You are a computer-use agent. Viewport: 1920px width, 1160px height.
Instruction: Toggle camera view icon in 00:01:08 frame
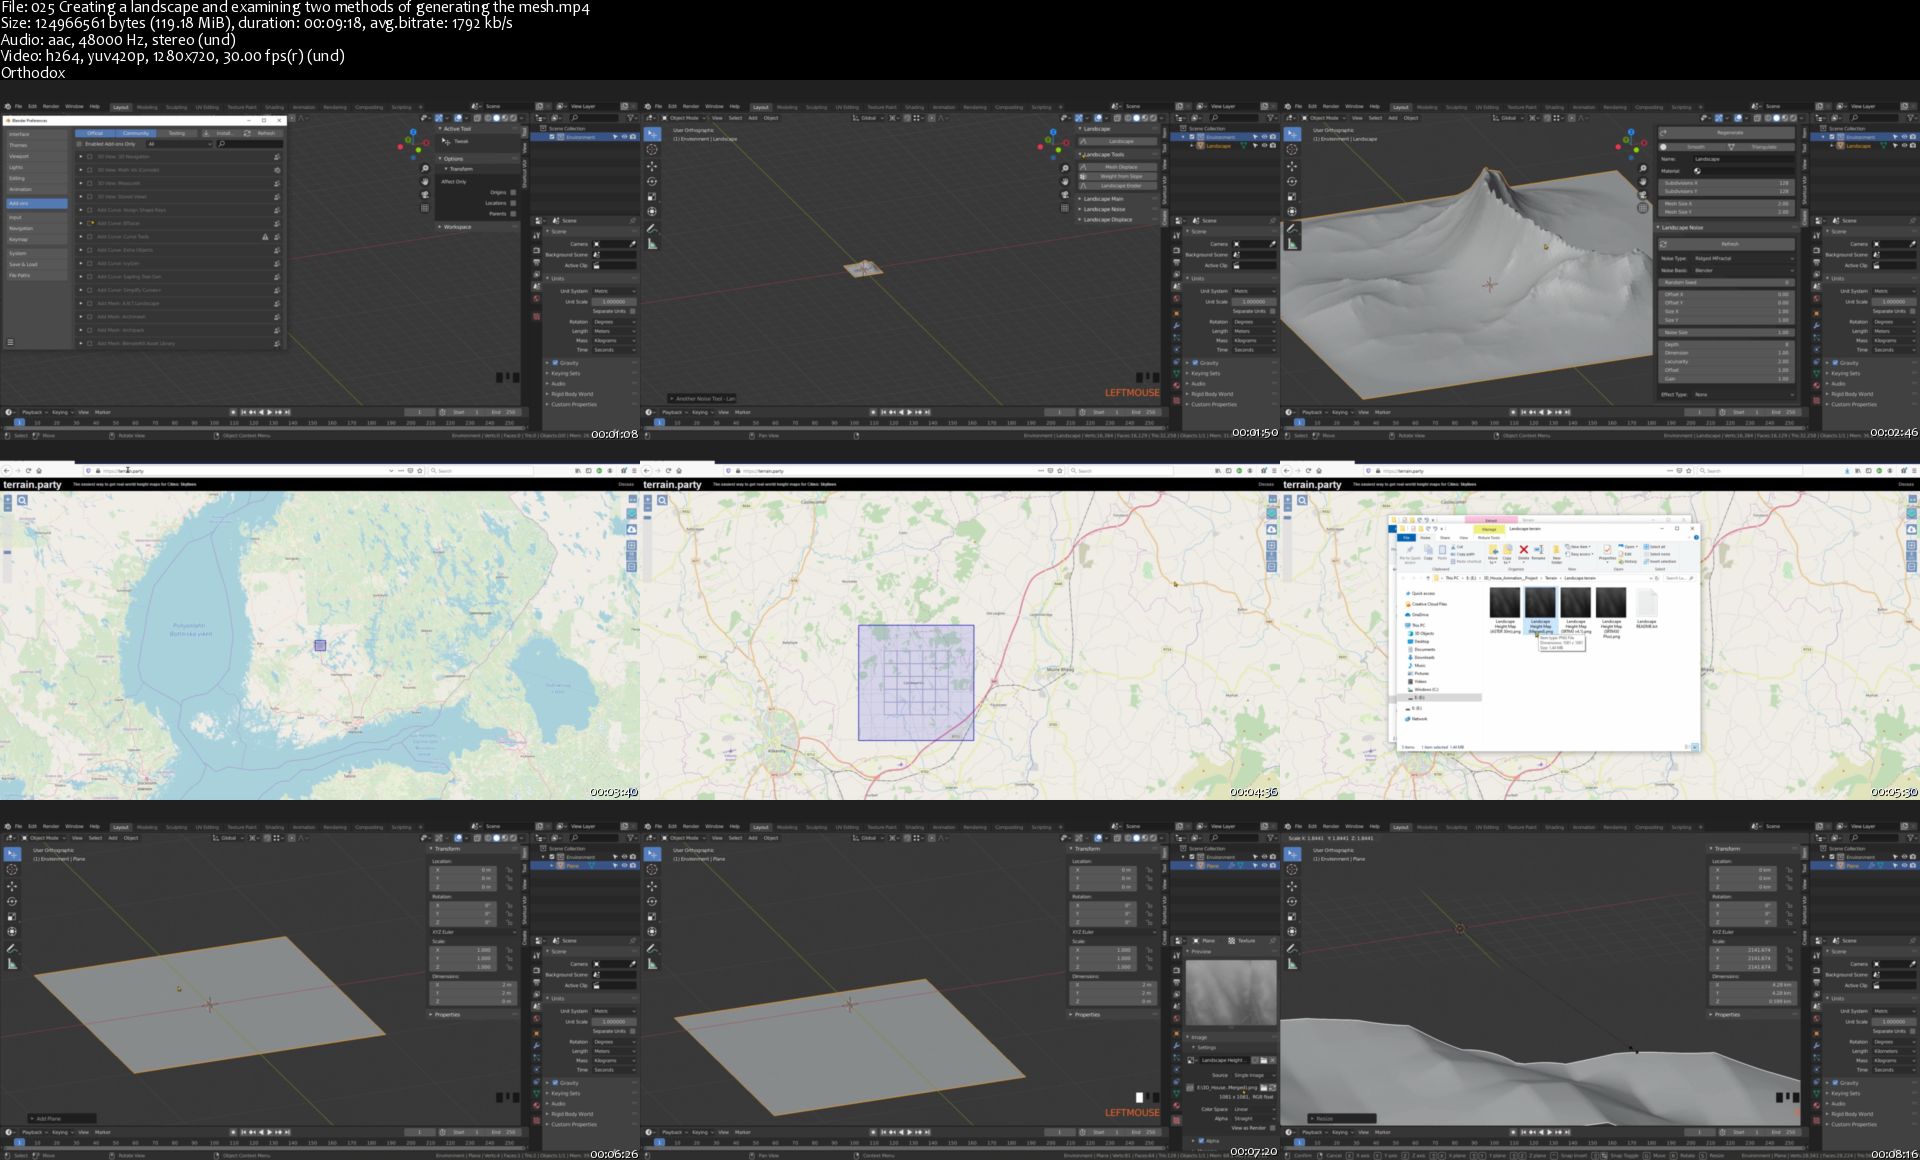[425, 195]
